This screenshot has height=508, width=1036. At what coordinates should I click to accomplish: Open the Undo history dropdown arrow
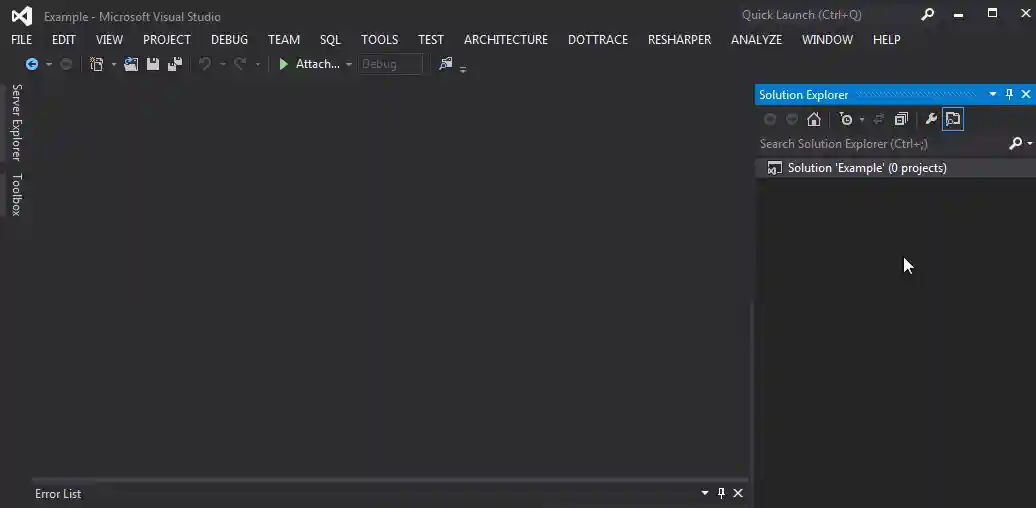coord(223,65)
